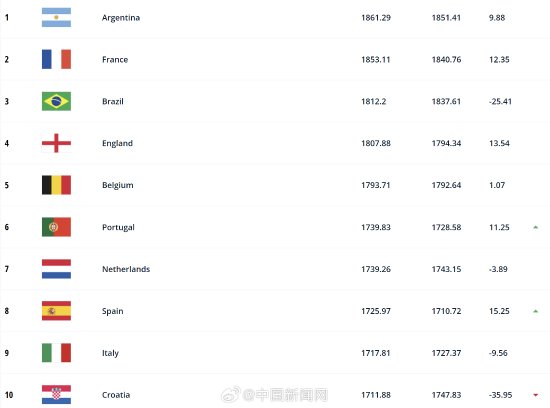The width and height of the screenshot is (550, 408).
Task: Click the Portugal flag icon
Action: pyautogui.click(x=56, y=227)
